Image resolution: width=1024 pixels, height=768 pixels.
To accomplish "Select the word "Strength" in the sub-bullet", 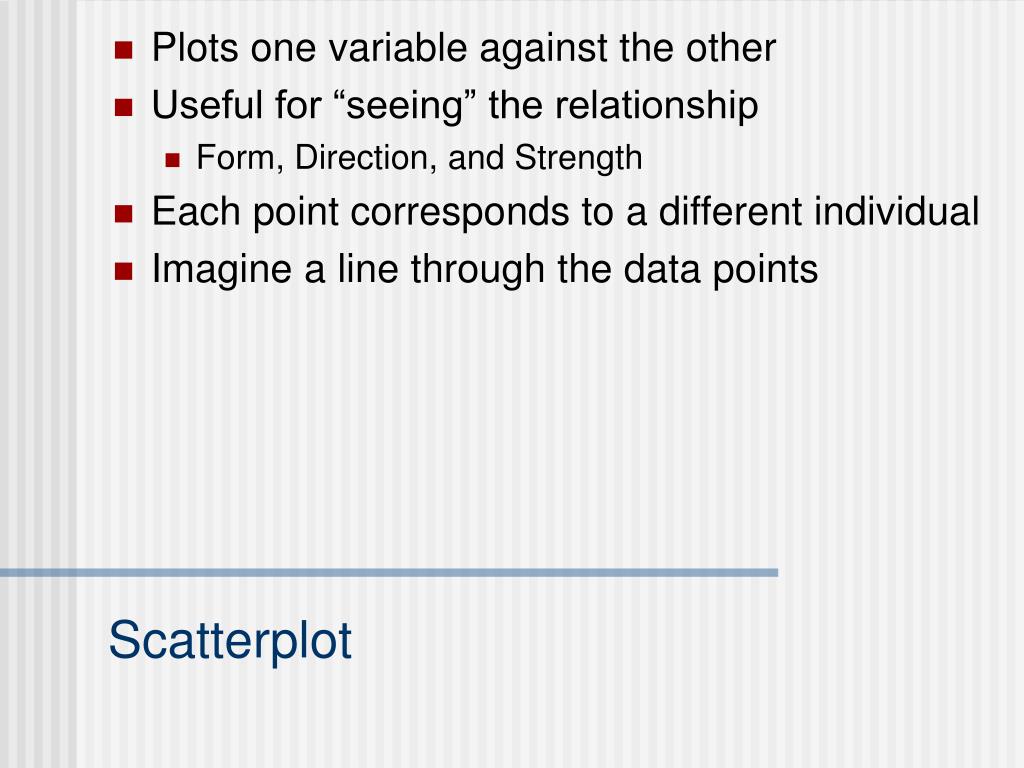I will point(578,159).
